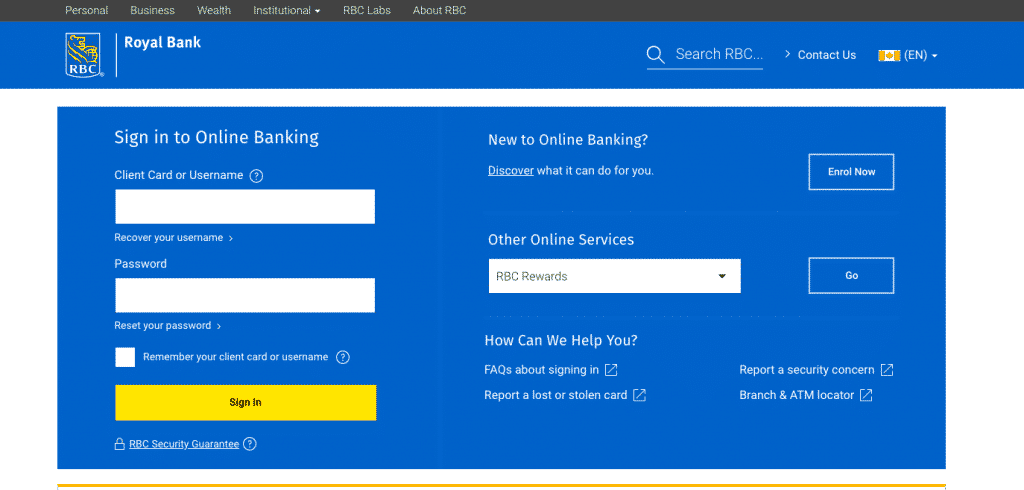Image resolution: width=1024 pixels, height=490 pixels.
Task: Open the Wealth menu item
Action: coord(214,10)
